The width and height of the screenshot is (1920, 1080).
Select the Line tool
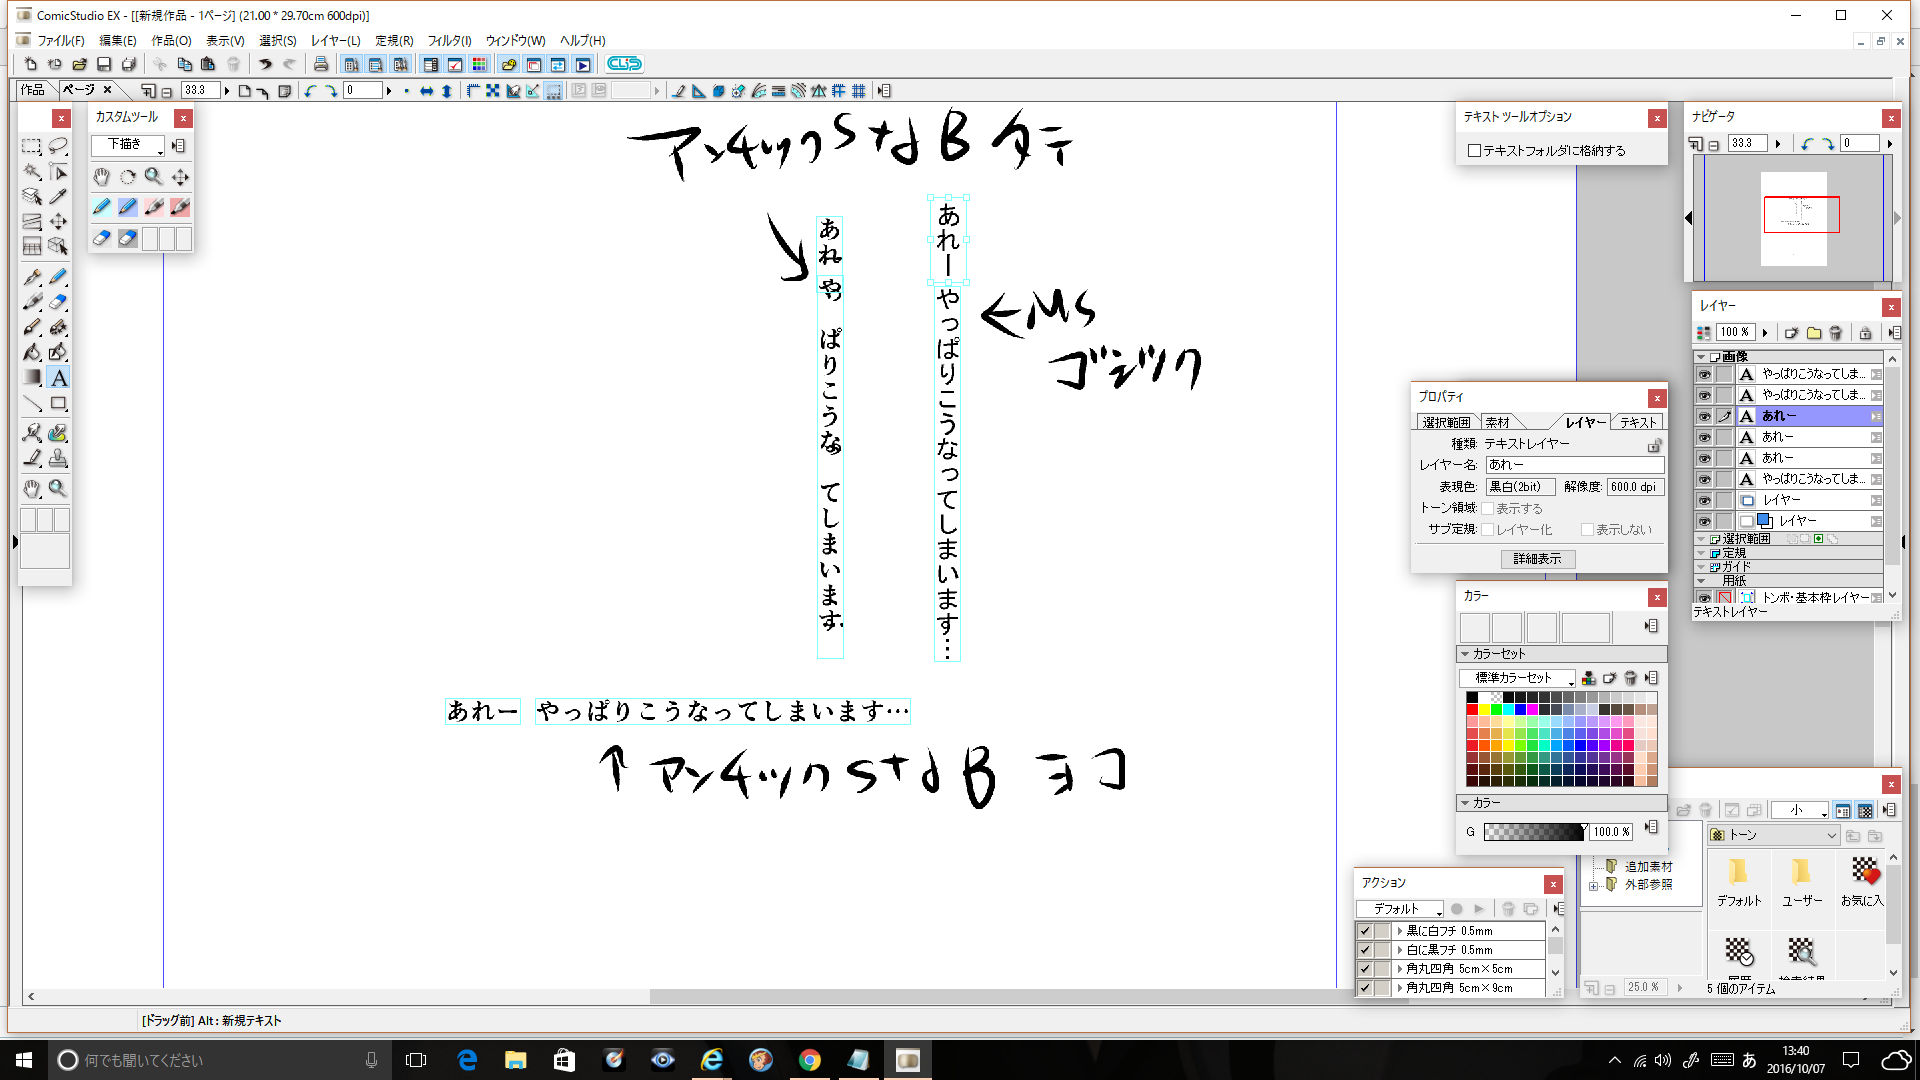coord(32,404)
